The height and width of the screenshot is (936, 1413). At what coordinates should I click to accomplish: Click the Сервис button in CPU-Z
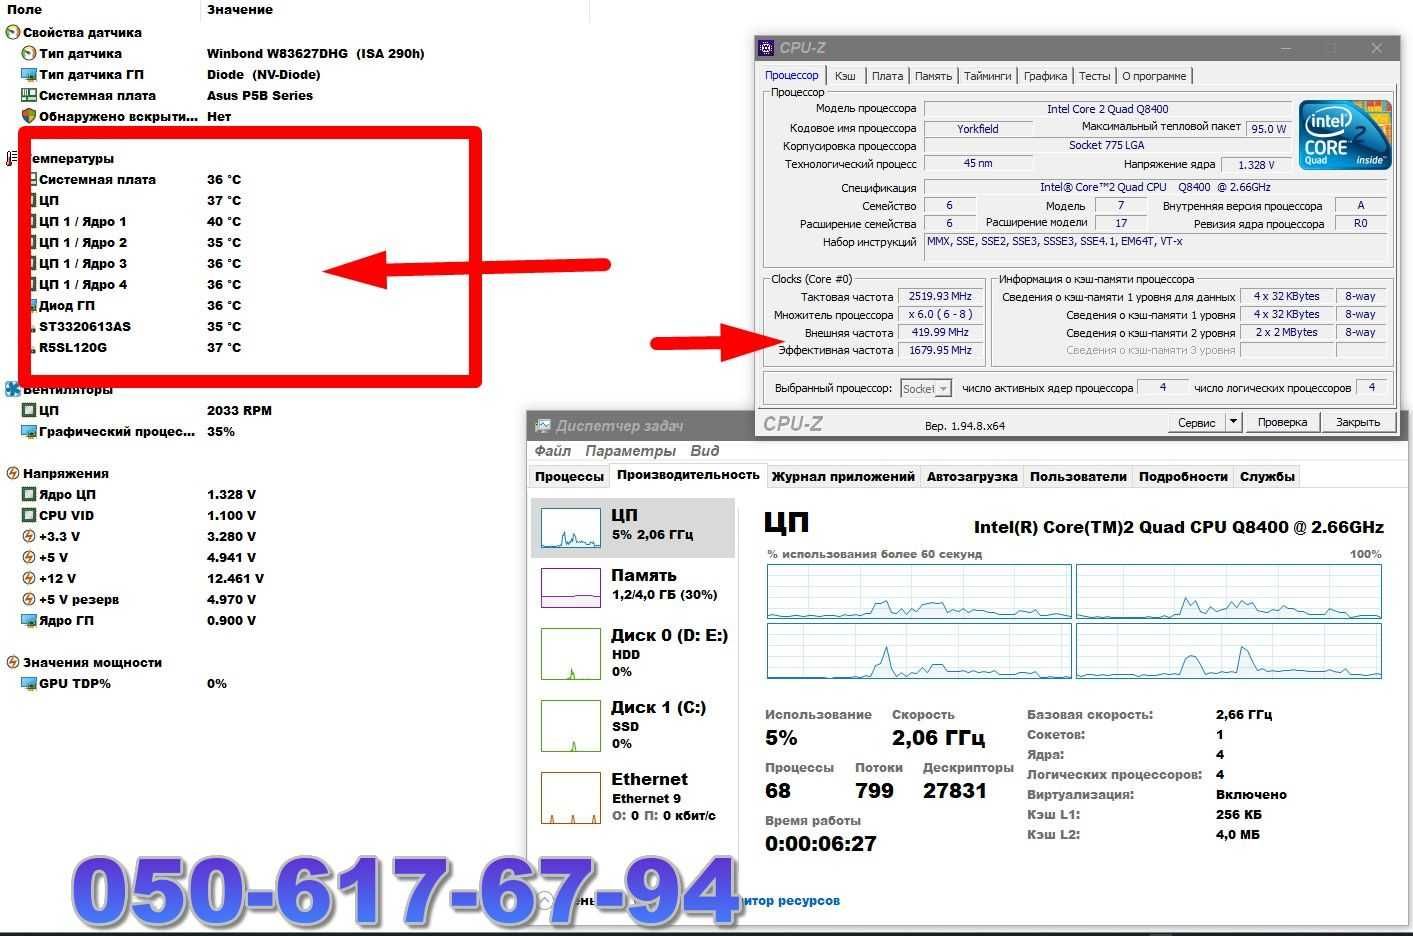tap(1197, 422)
